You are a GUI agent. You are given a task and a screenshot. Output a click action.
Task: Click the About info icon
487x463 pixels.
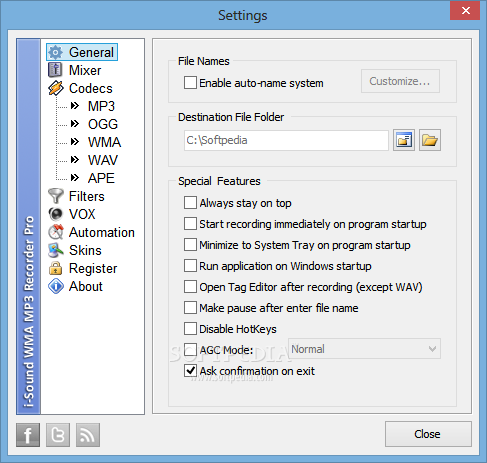click(x=56, y=286)
